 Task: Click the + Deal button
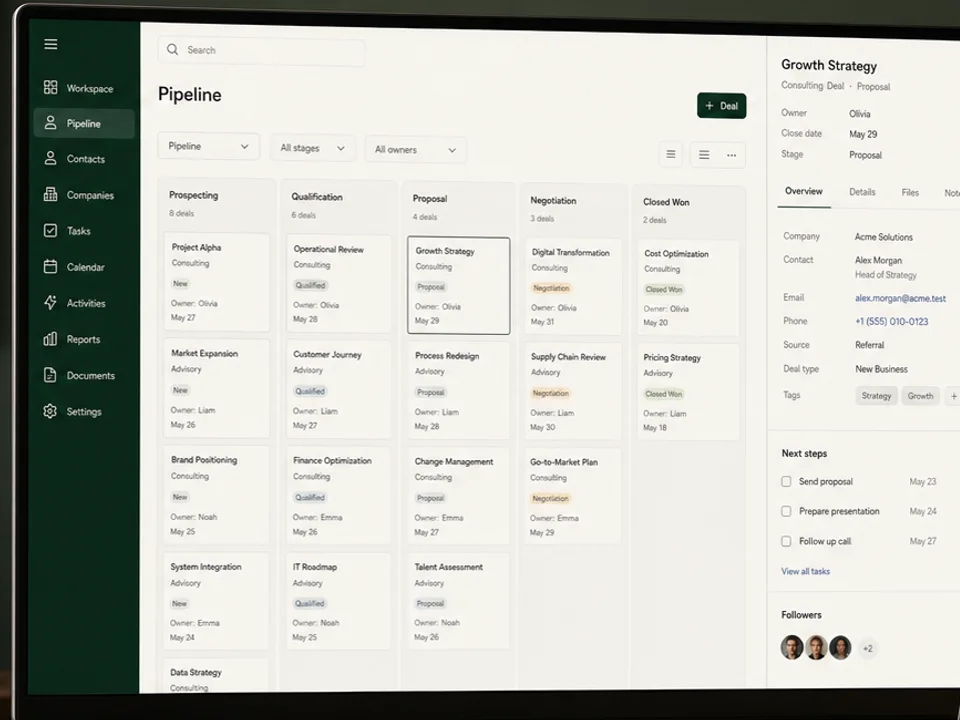click(721, 106)
